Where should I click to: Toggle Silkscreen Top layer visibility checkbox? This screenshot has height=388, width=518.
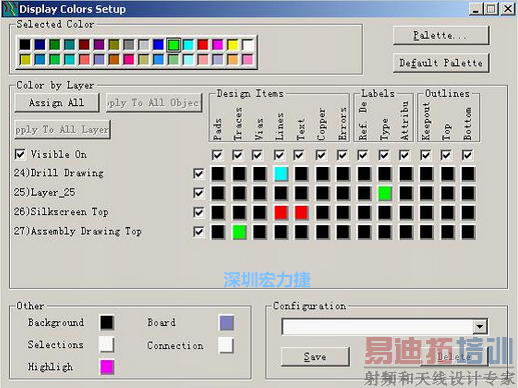point(199,212)
